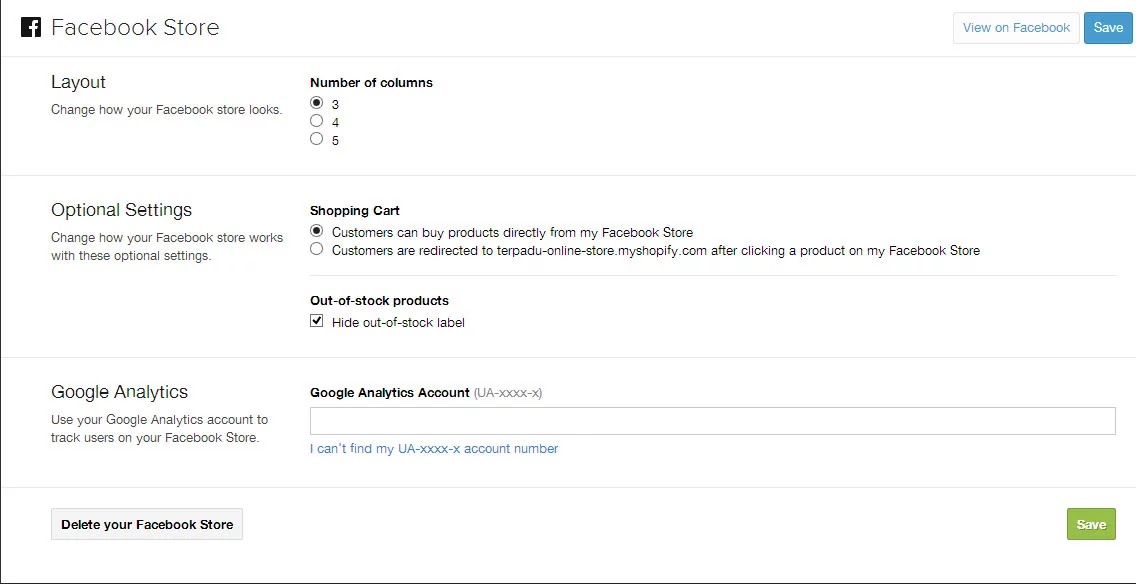Click the Number of columns label
1136x584 pixels.
pos(371,83)
